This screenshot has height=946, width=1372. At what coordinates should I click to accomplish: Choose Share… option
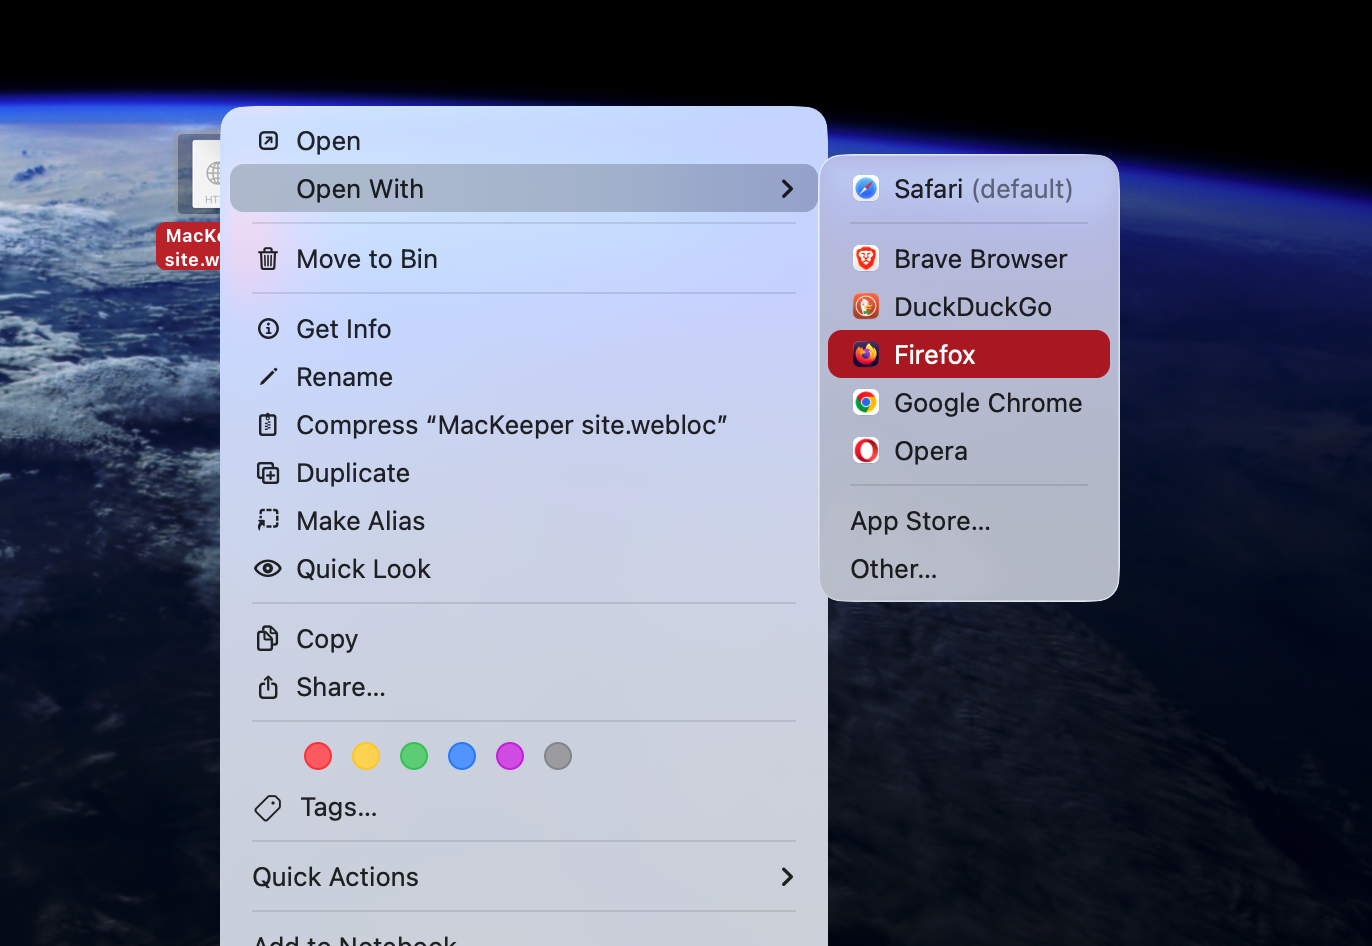[x=524, y=687]
